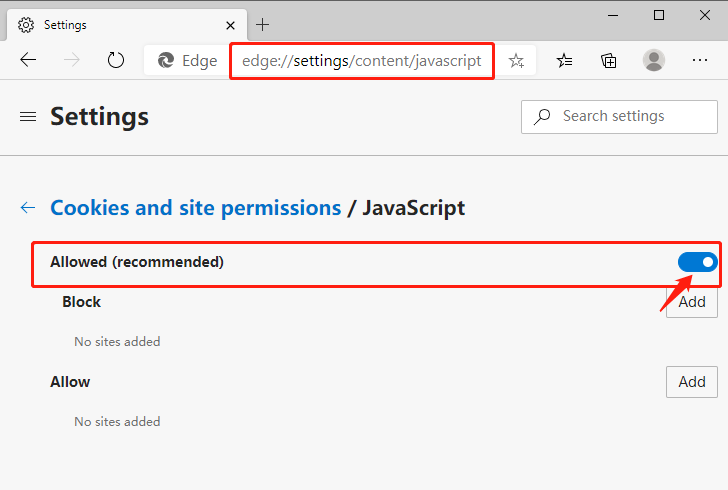728x490 pixels.
Task: Close the Edge window
Action: click(704, 15)
